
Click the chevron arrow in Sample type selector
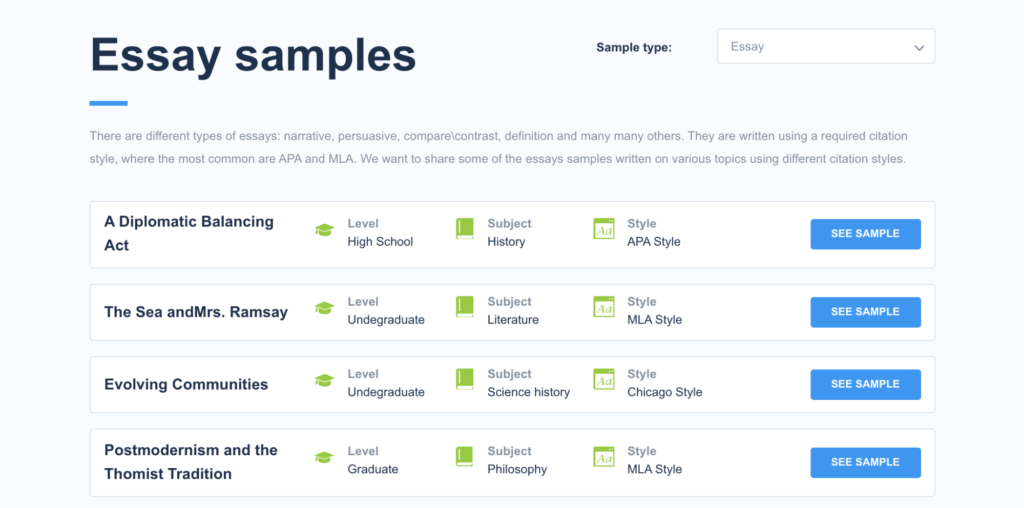(919, 48)
